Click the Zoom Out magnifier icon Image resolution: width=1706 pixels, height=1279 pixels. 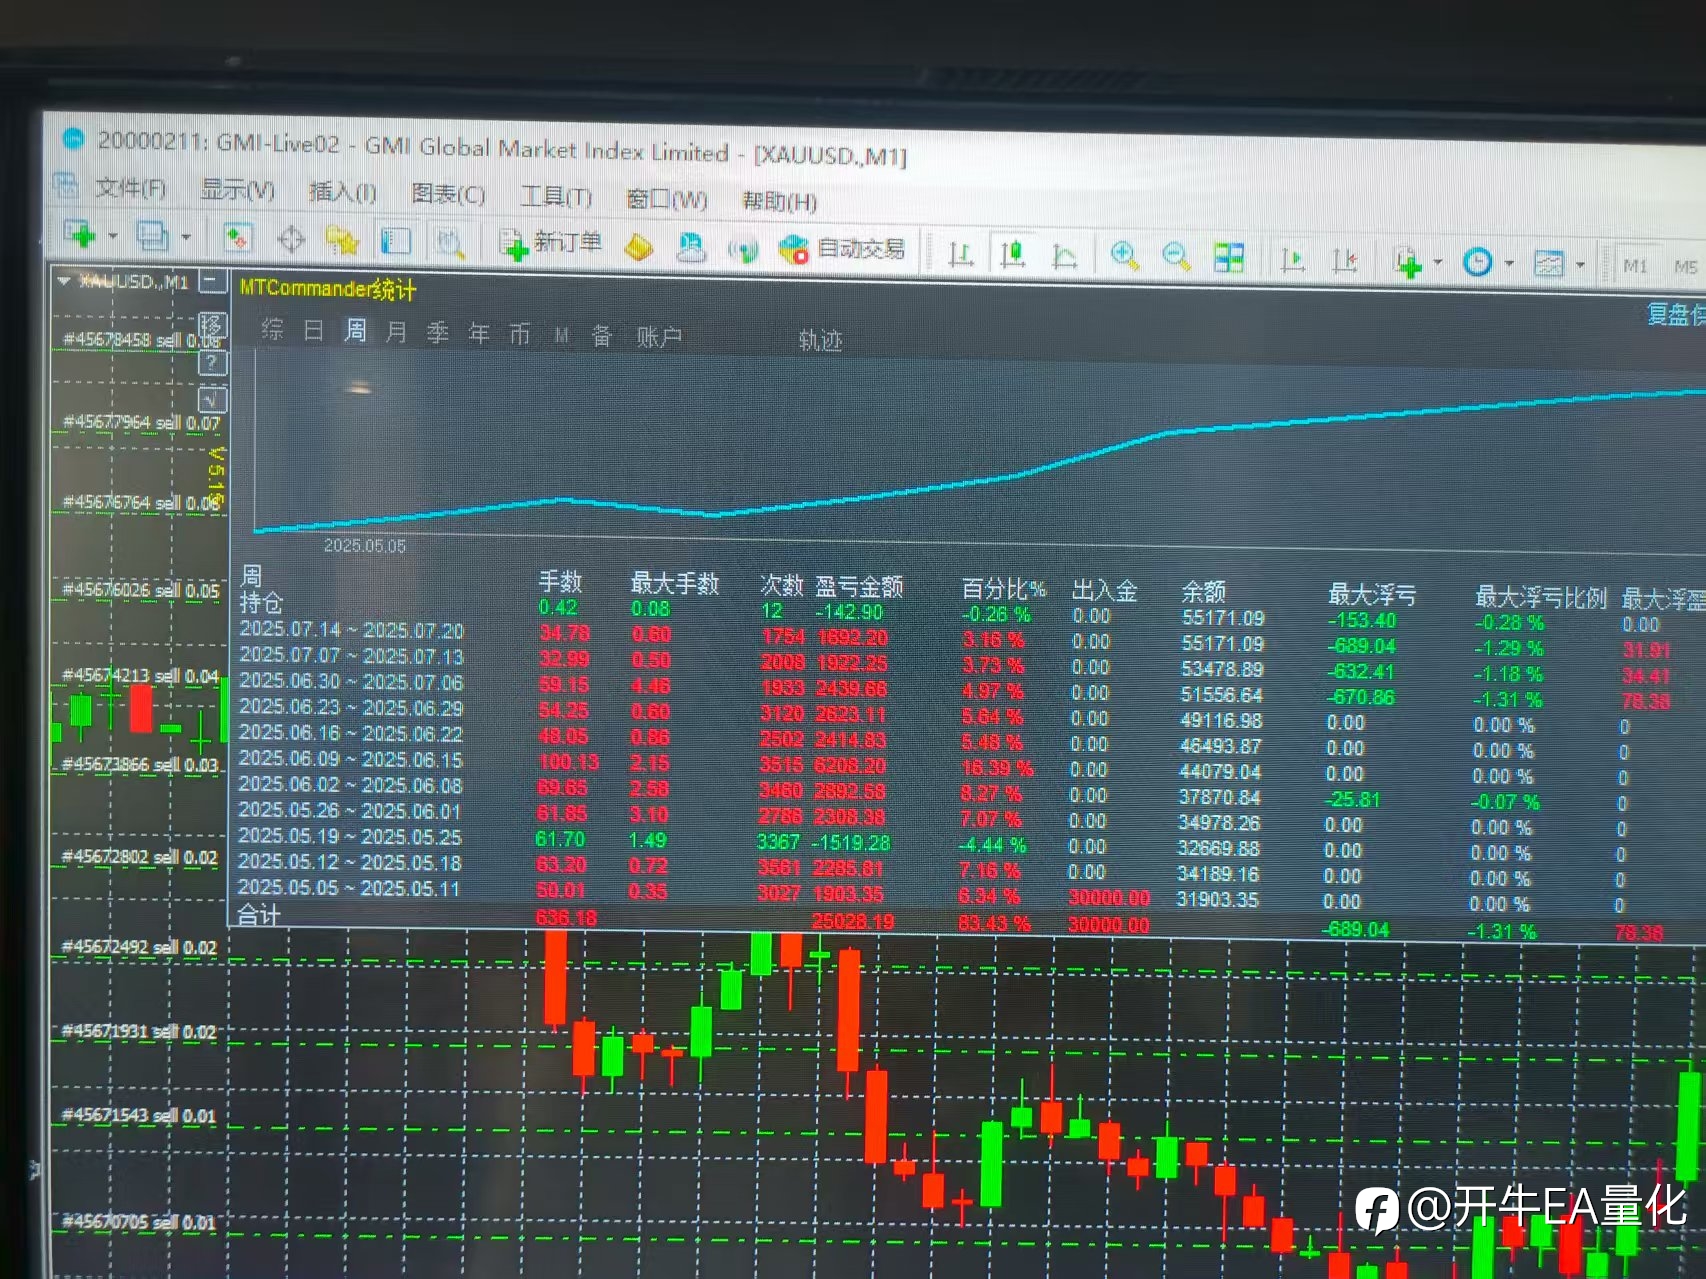1176,257
